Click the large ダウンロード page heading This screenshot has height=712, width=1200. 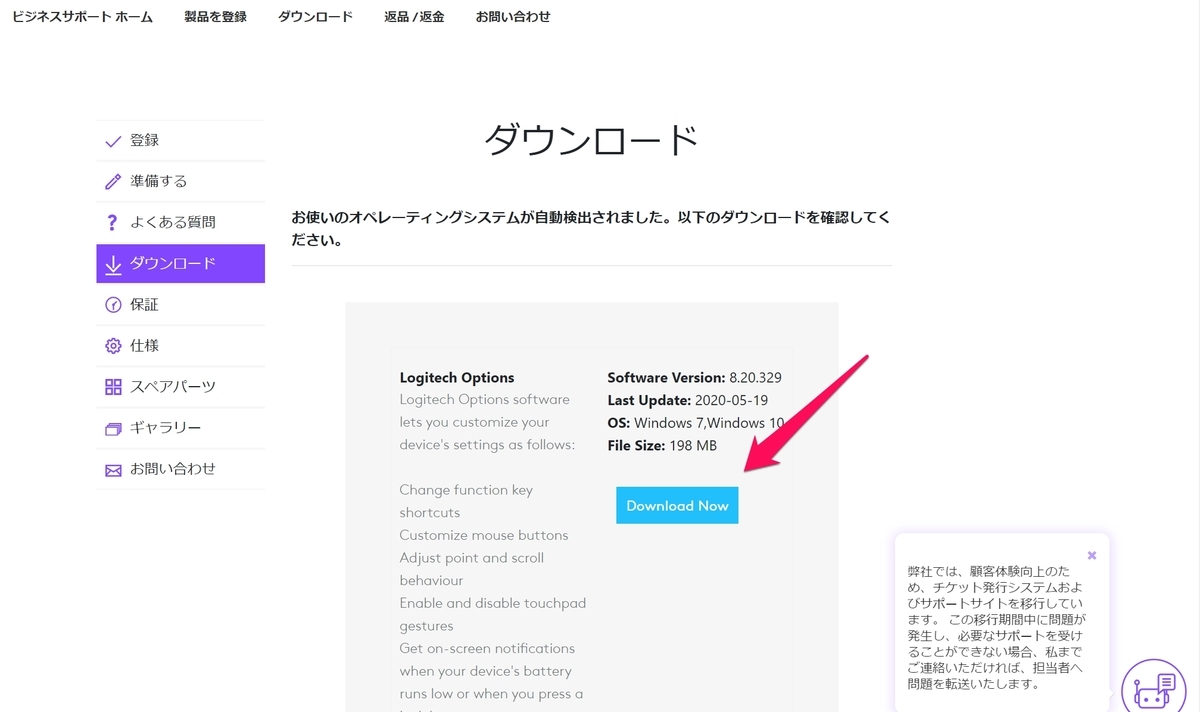[591, 141]
